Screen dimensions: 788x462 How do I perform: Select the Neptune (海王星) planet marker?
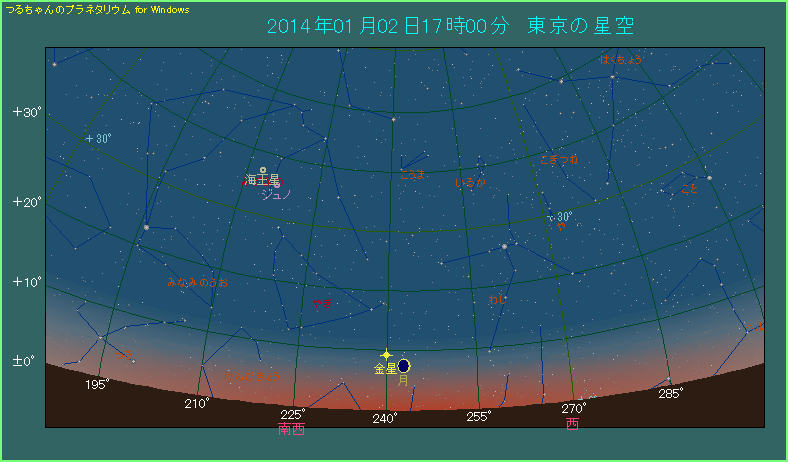pos(263,170)
